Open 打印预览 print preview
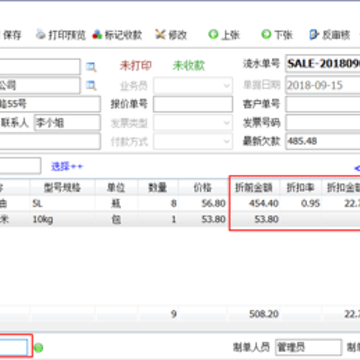 [x=61, y=35]
